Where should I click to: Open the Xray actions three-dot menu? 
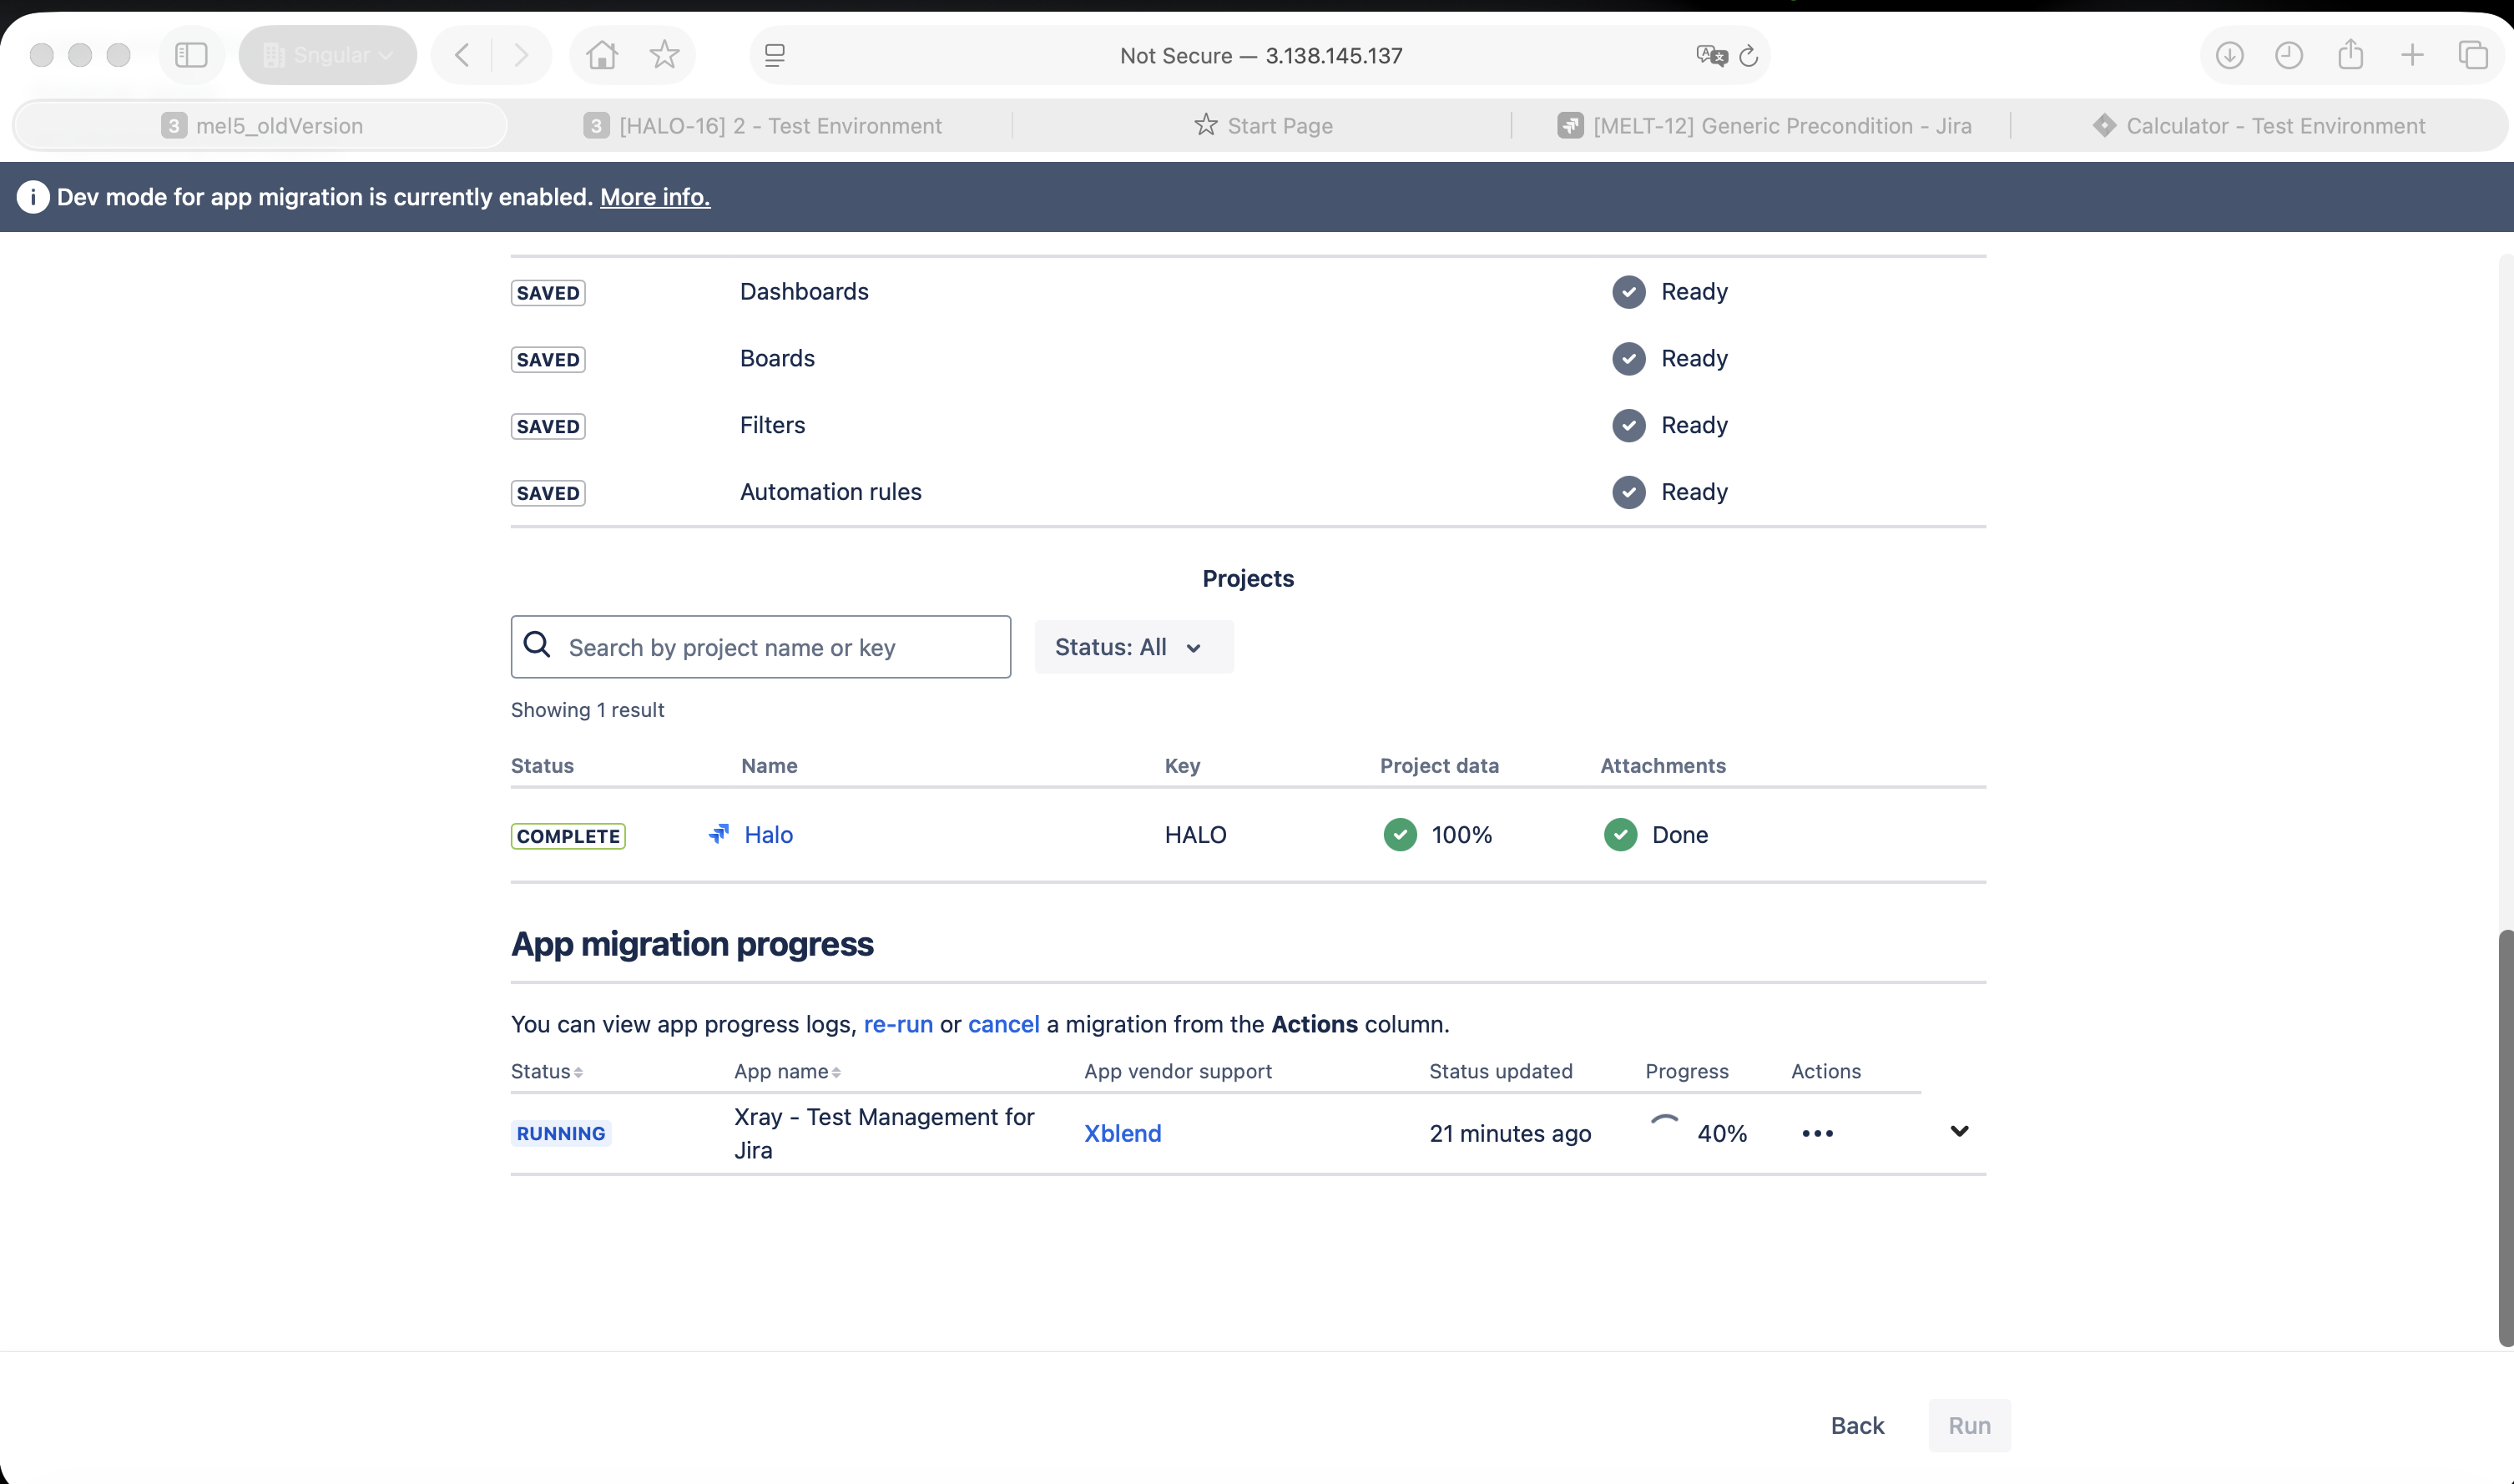pos(1817,1133)
